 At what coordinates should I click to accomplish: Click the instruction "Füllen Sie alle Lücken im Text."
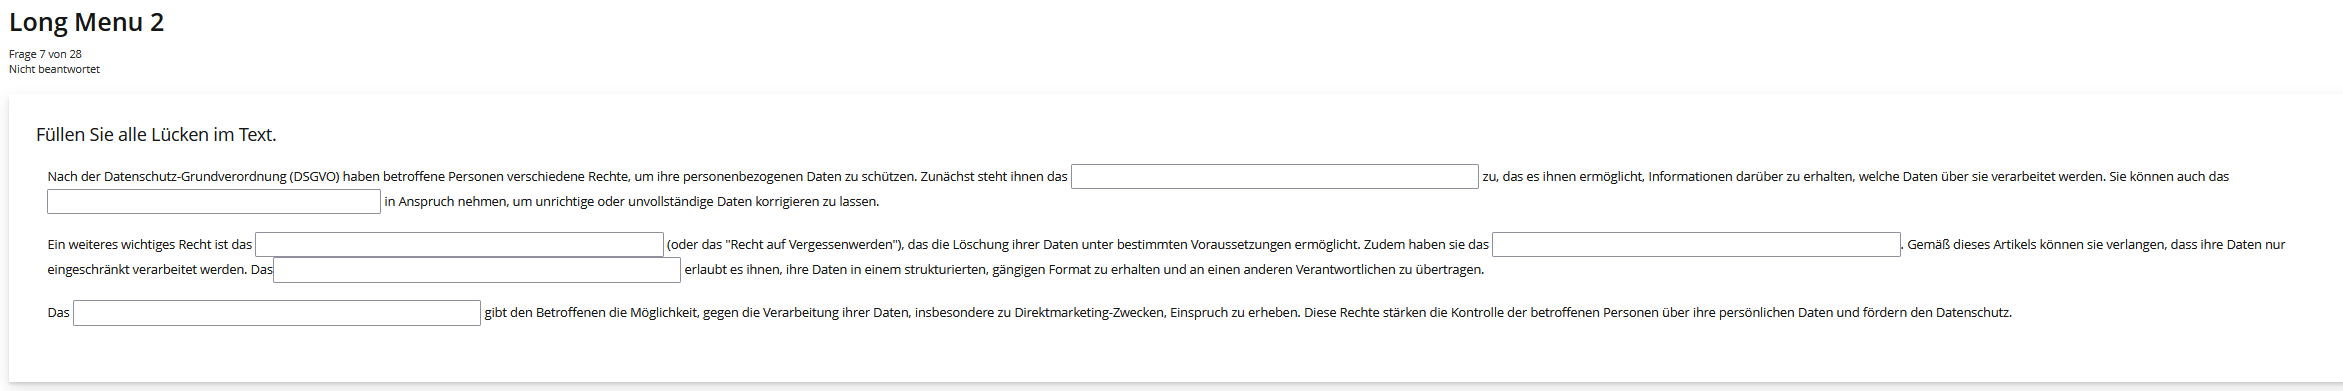coord(156,135)
